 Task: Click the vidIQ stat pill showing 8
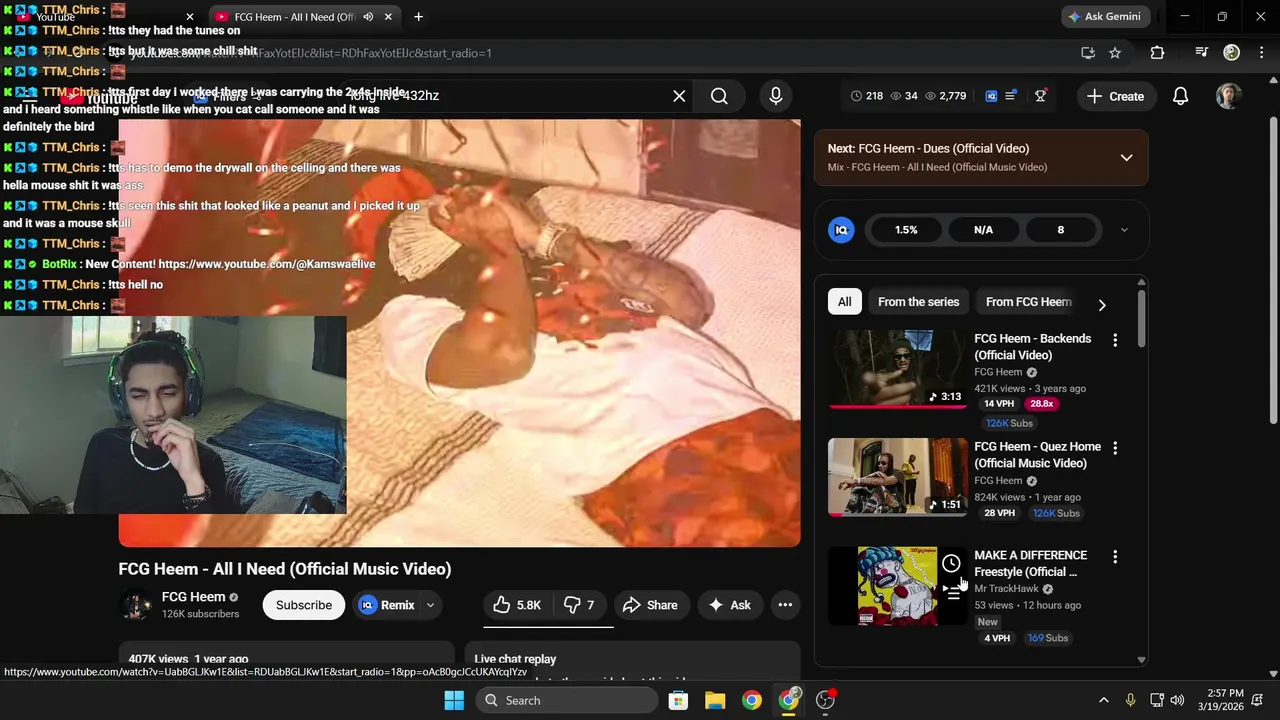pos(1061,230)
